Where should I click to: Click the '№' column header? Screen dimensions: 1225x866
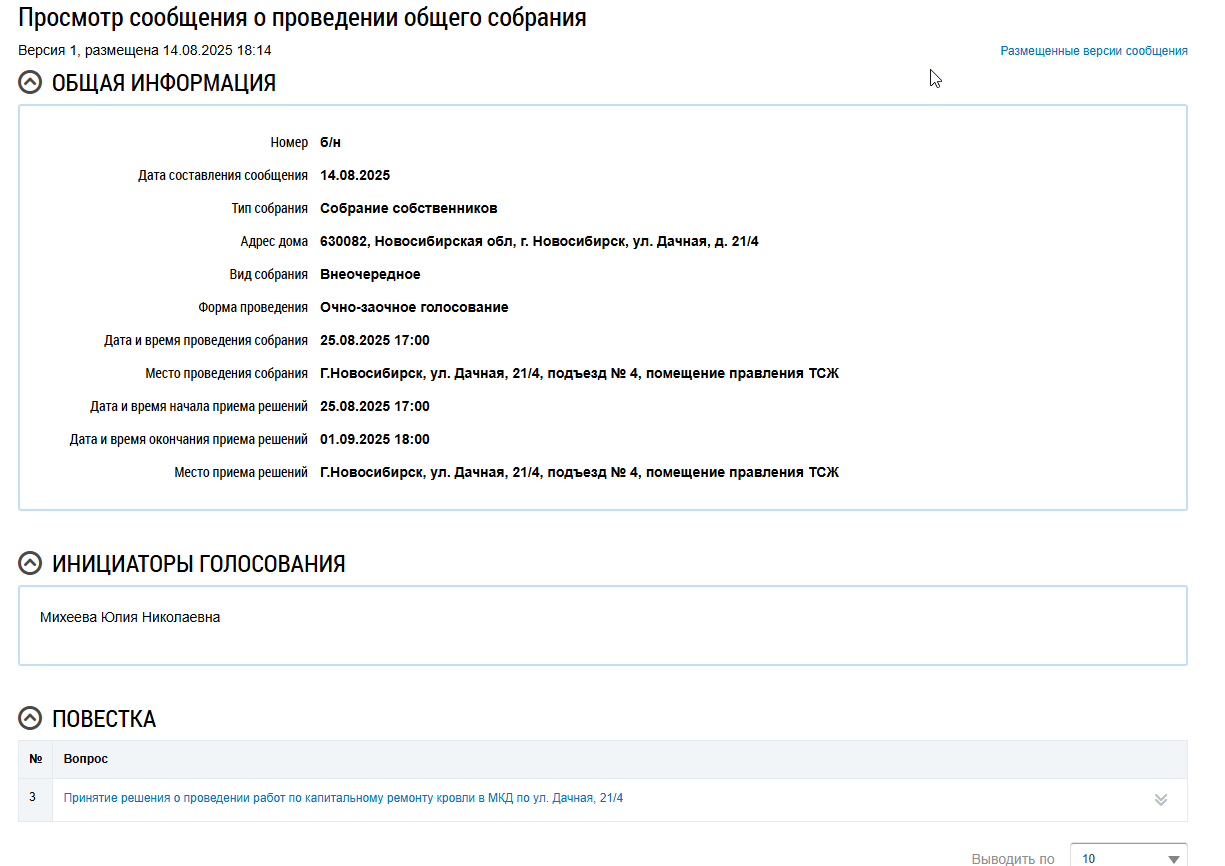36,759
